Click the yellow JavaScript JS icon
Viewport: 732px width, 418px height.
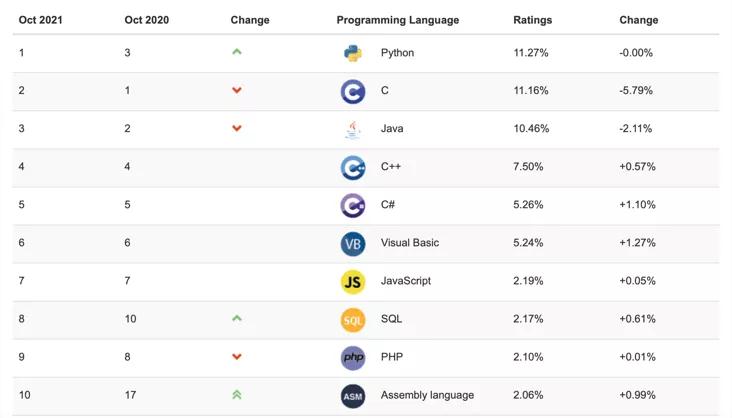coord(352,281)
